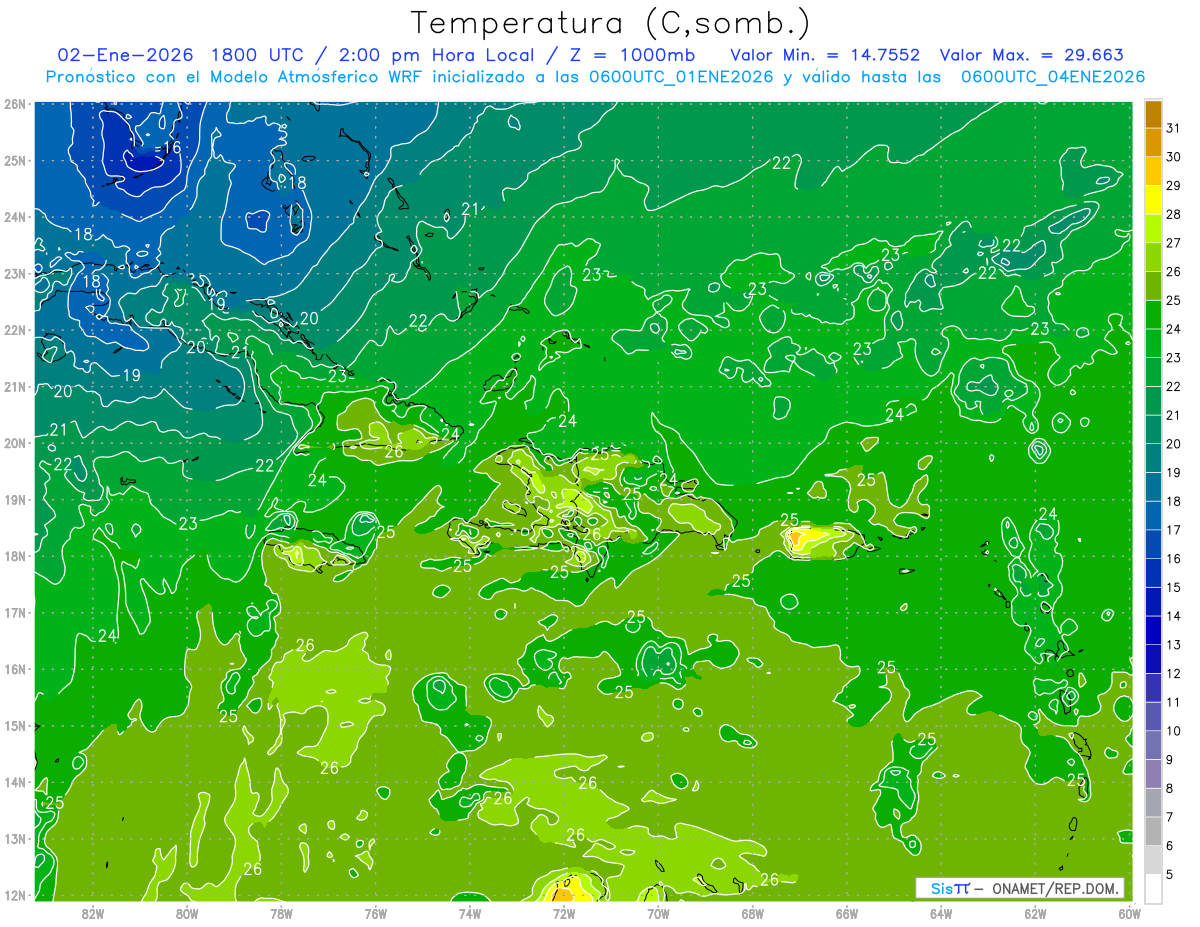Screen dimensions: 1200x927
Task: Click the "Sisπ" logo text
Action: pos(950,888)
